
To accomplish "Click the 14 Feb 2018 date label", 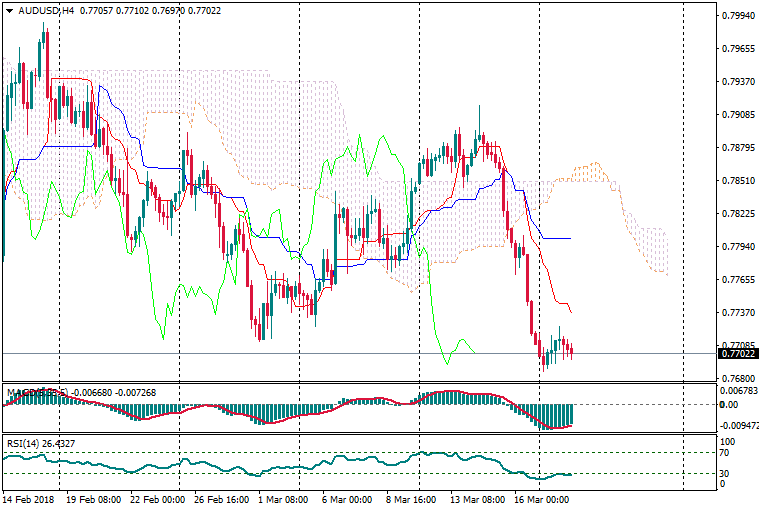I will point(30,498).
